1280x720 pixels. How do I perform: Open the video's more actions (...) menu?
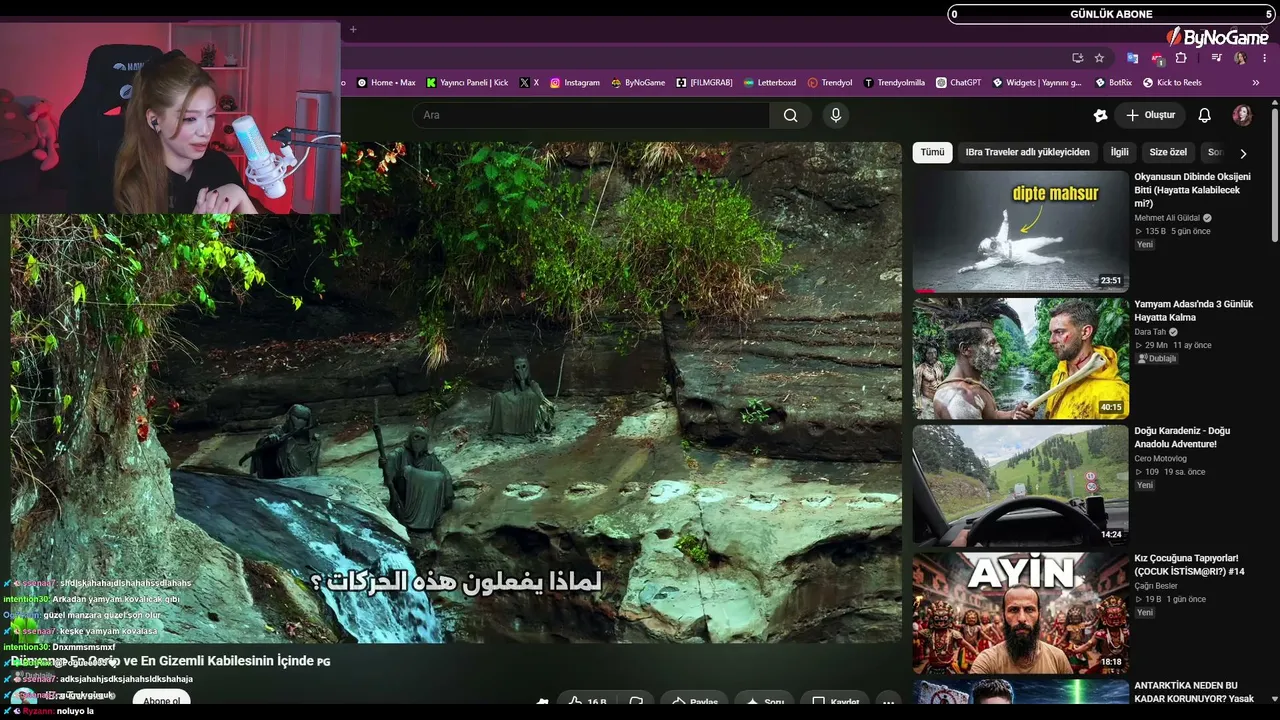[888, 702]
